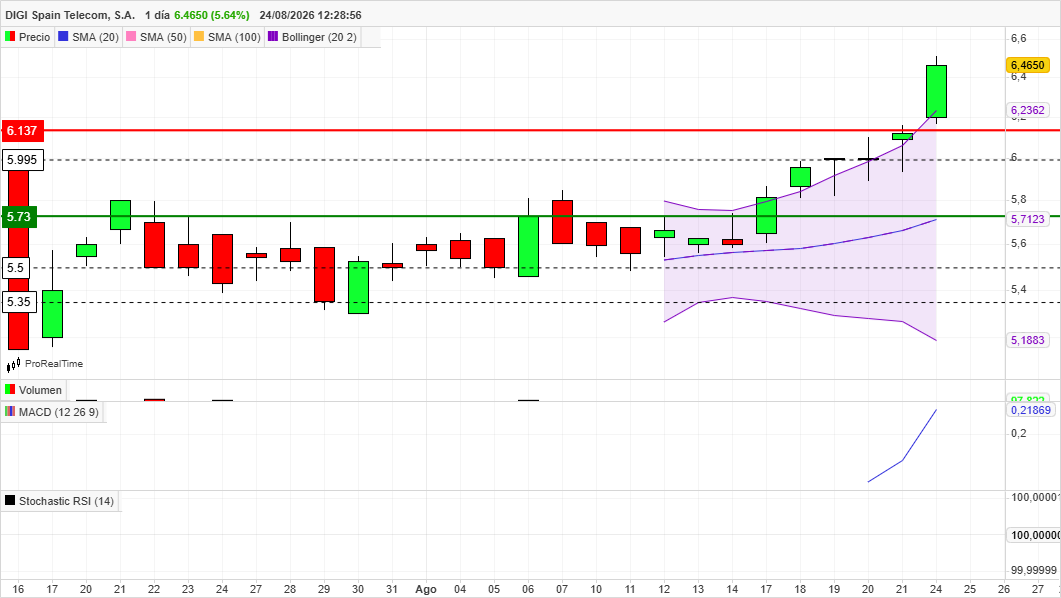This screenshot has height=598, width=1061.
Task: Click the Bollinger midline value 5,7123
Action: point(1028,219)
